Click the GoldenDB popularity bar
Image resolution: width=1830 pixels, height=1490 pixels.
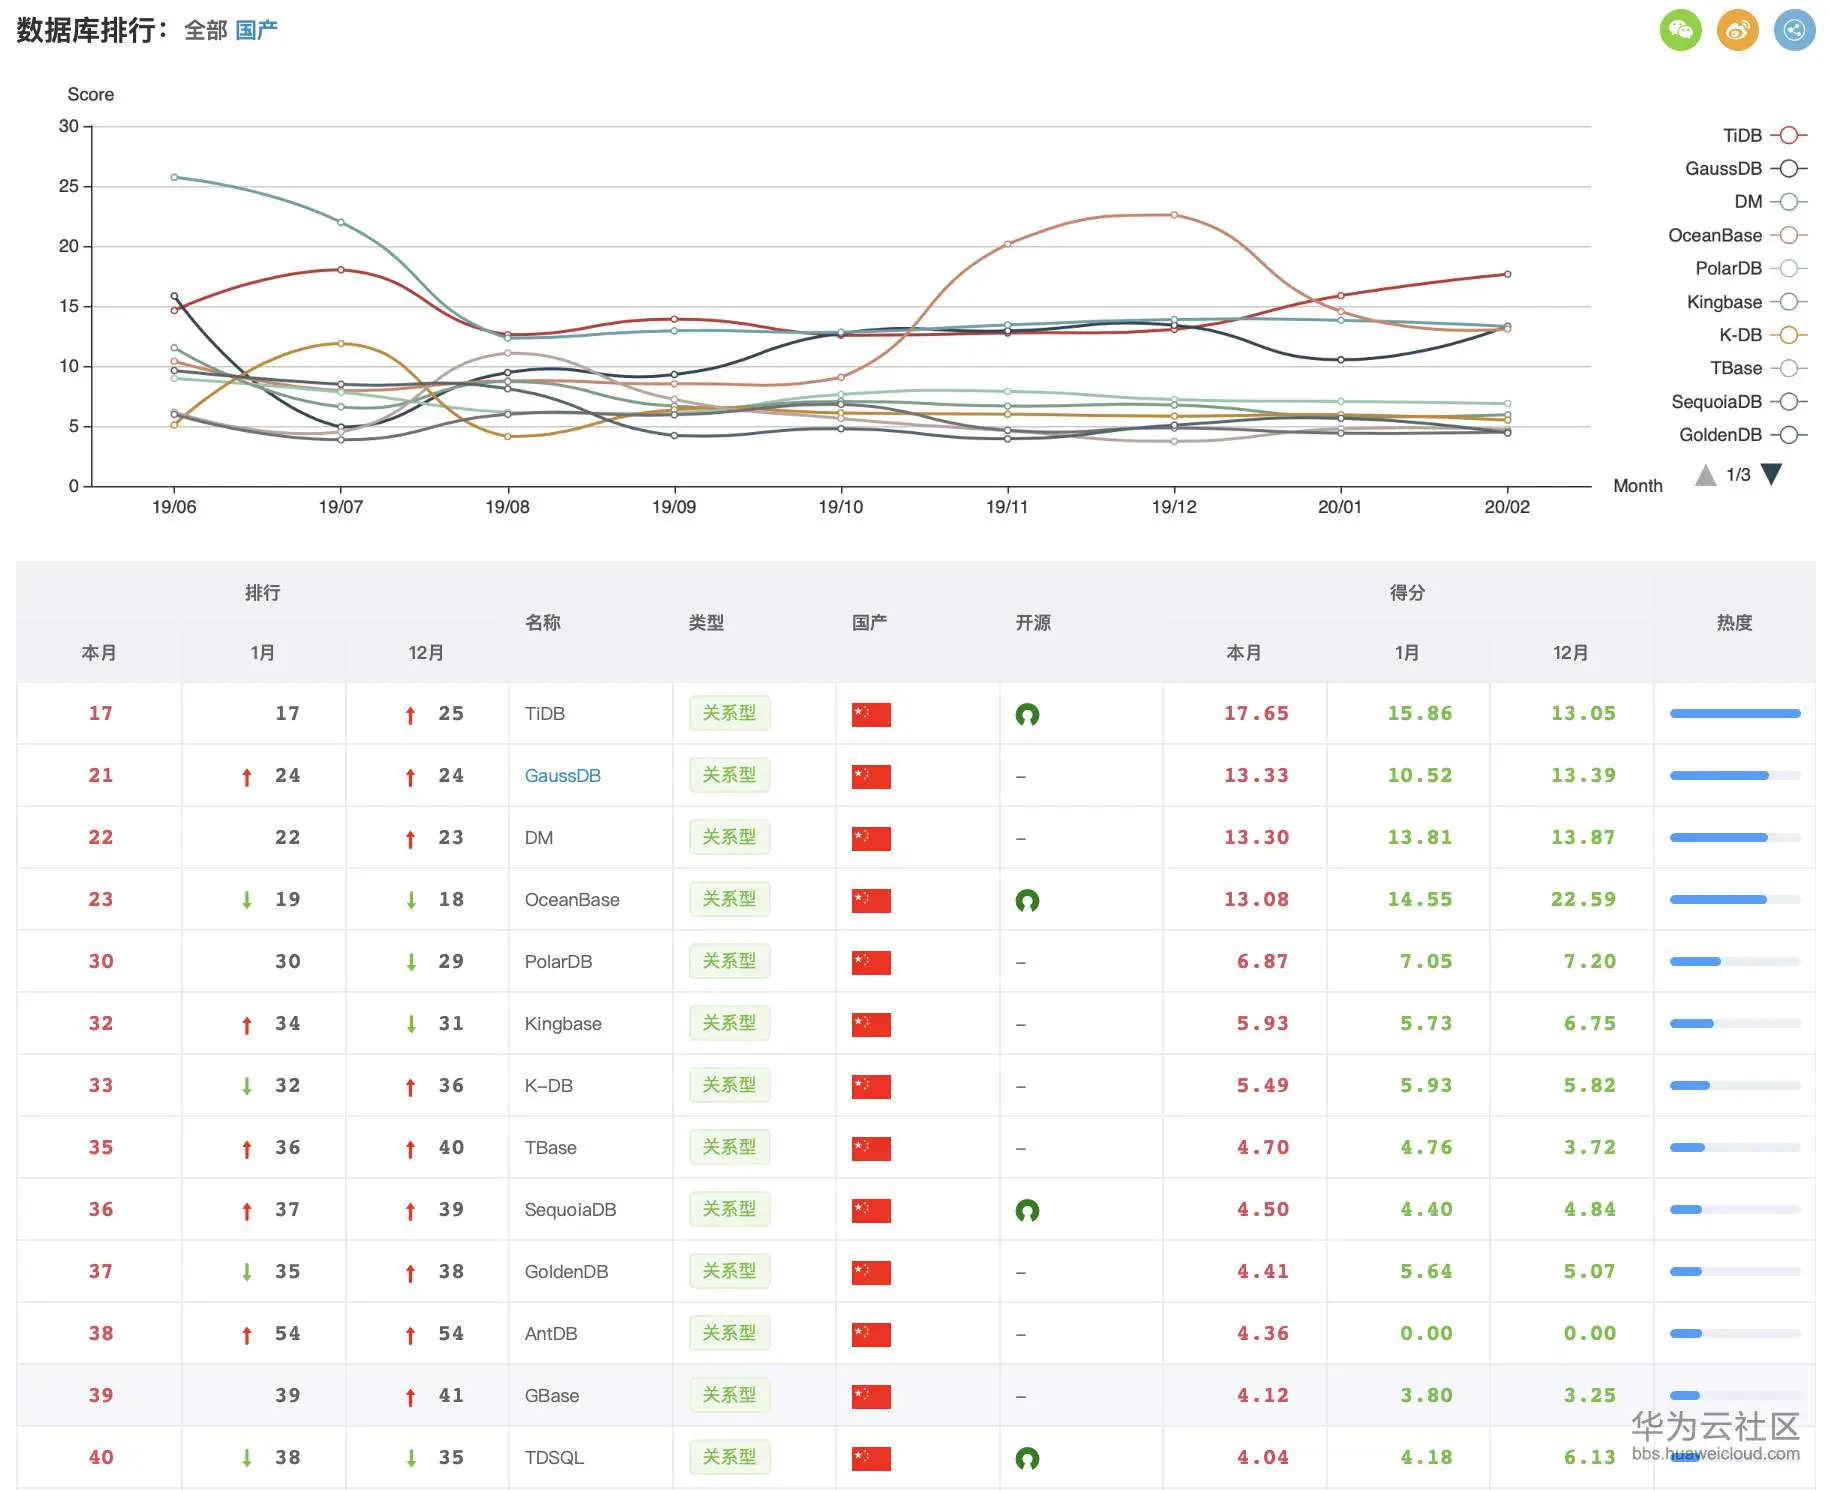point(1735,1272)
